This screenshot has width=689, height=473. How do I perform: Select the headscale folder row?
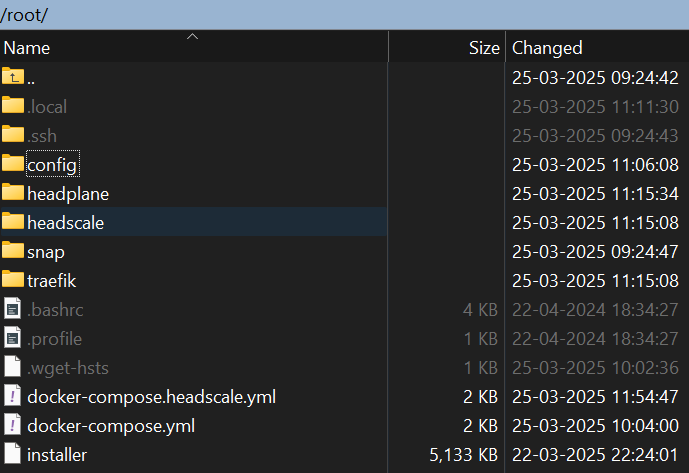pos(194,222)
